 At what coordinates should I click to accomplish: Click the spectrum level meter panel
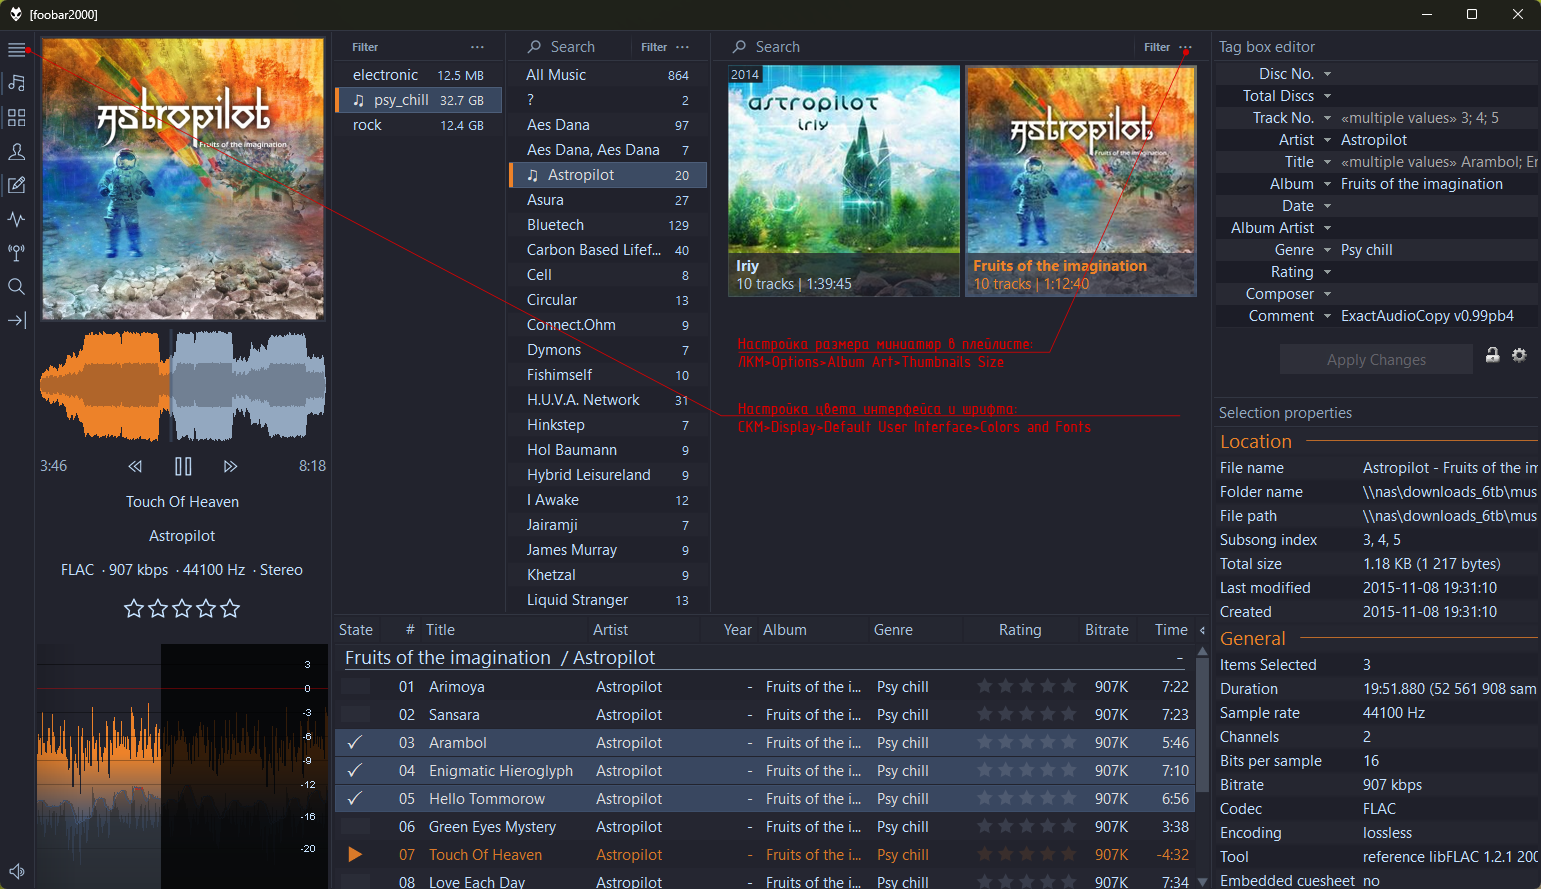point(182,765)
